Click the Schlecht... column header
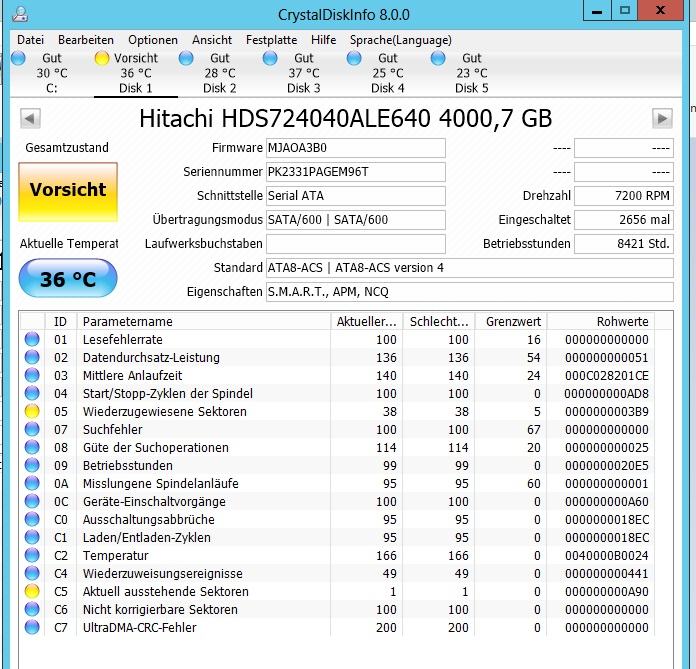 coord(439,321)
